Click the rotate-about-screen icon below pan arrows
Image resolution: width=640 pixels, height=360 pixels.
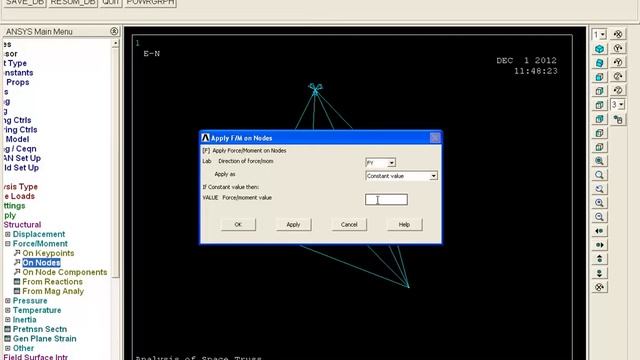point(599,287)
